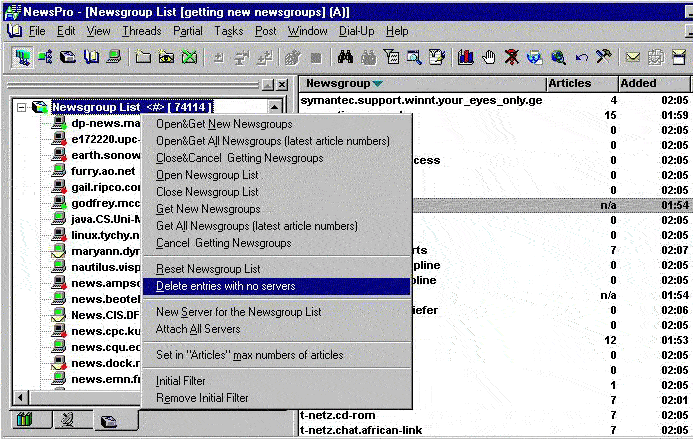Click the Newsgroup List root tree item
The width and height of the screenshot is (693, 439).
pos(132,107)
